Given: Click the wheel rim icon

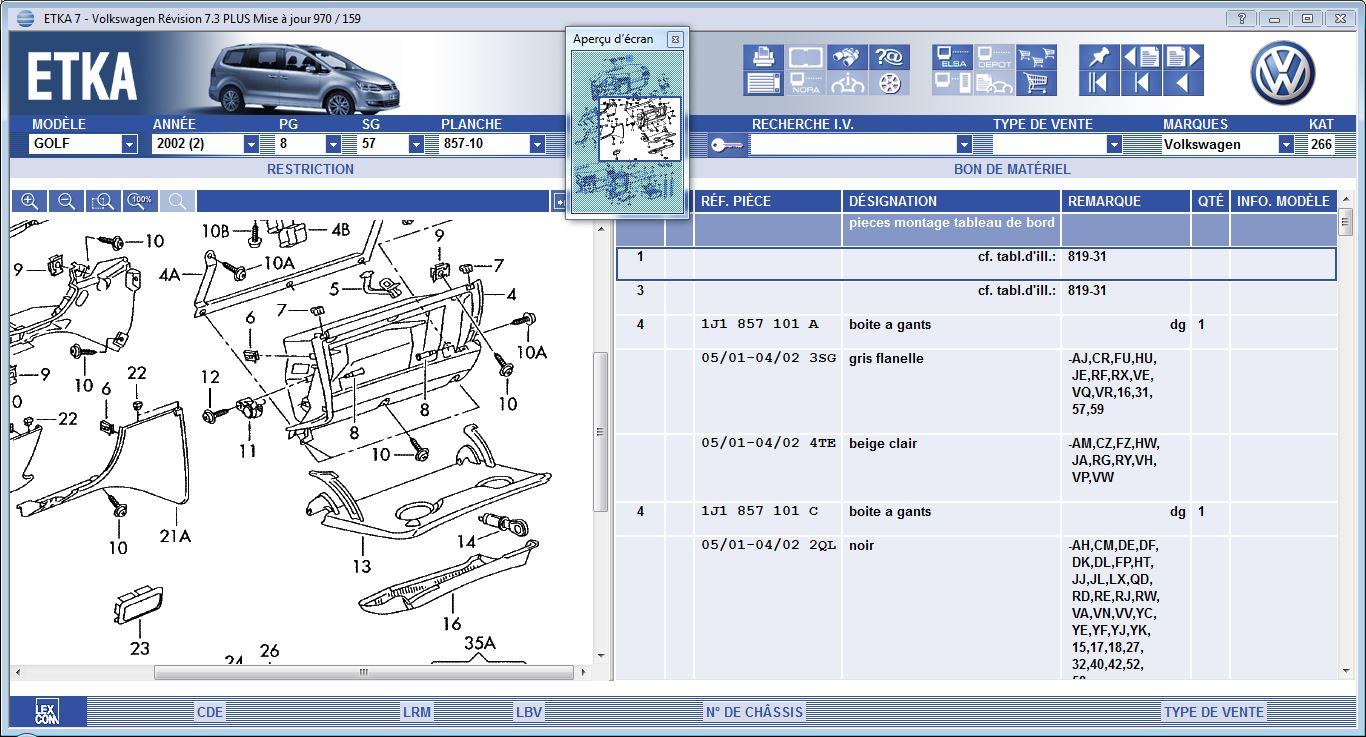Looking at the screenshot, I should (889, 83).
